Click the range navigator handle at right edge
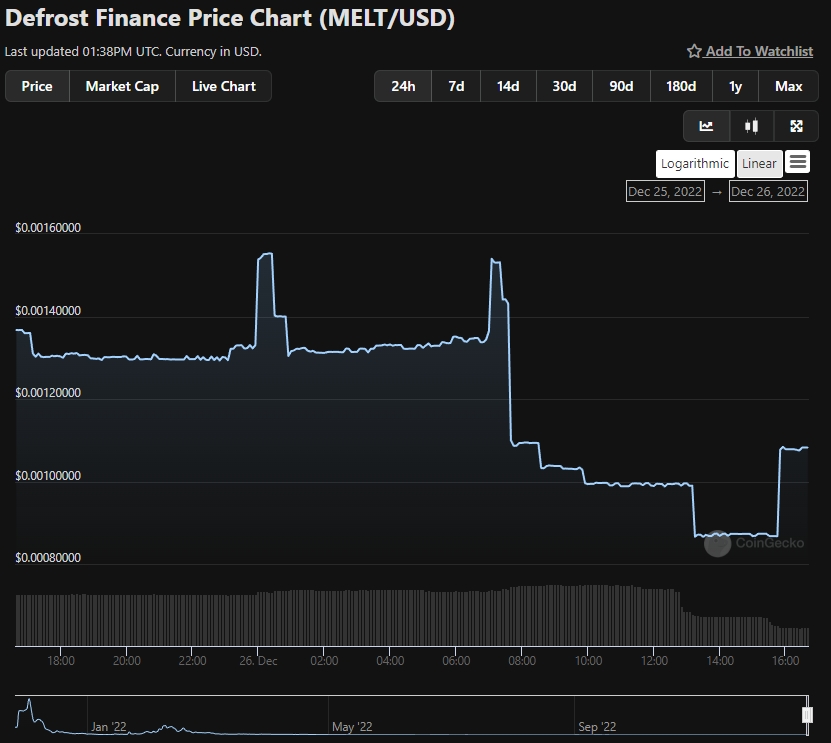Viewport: 831px width, 743px height. [807, 715]
